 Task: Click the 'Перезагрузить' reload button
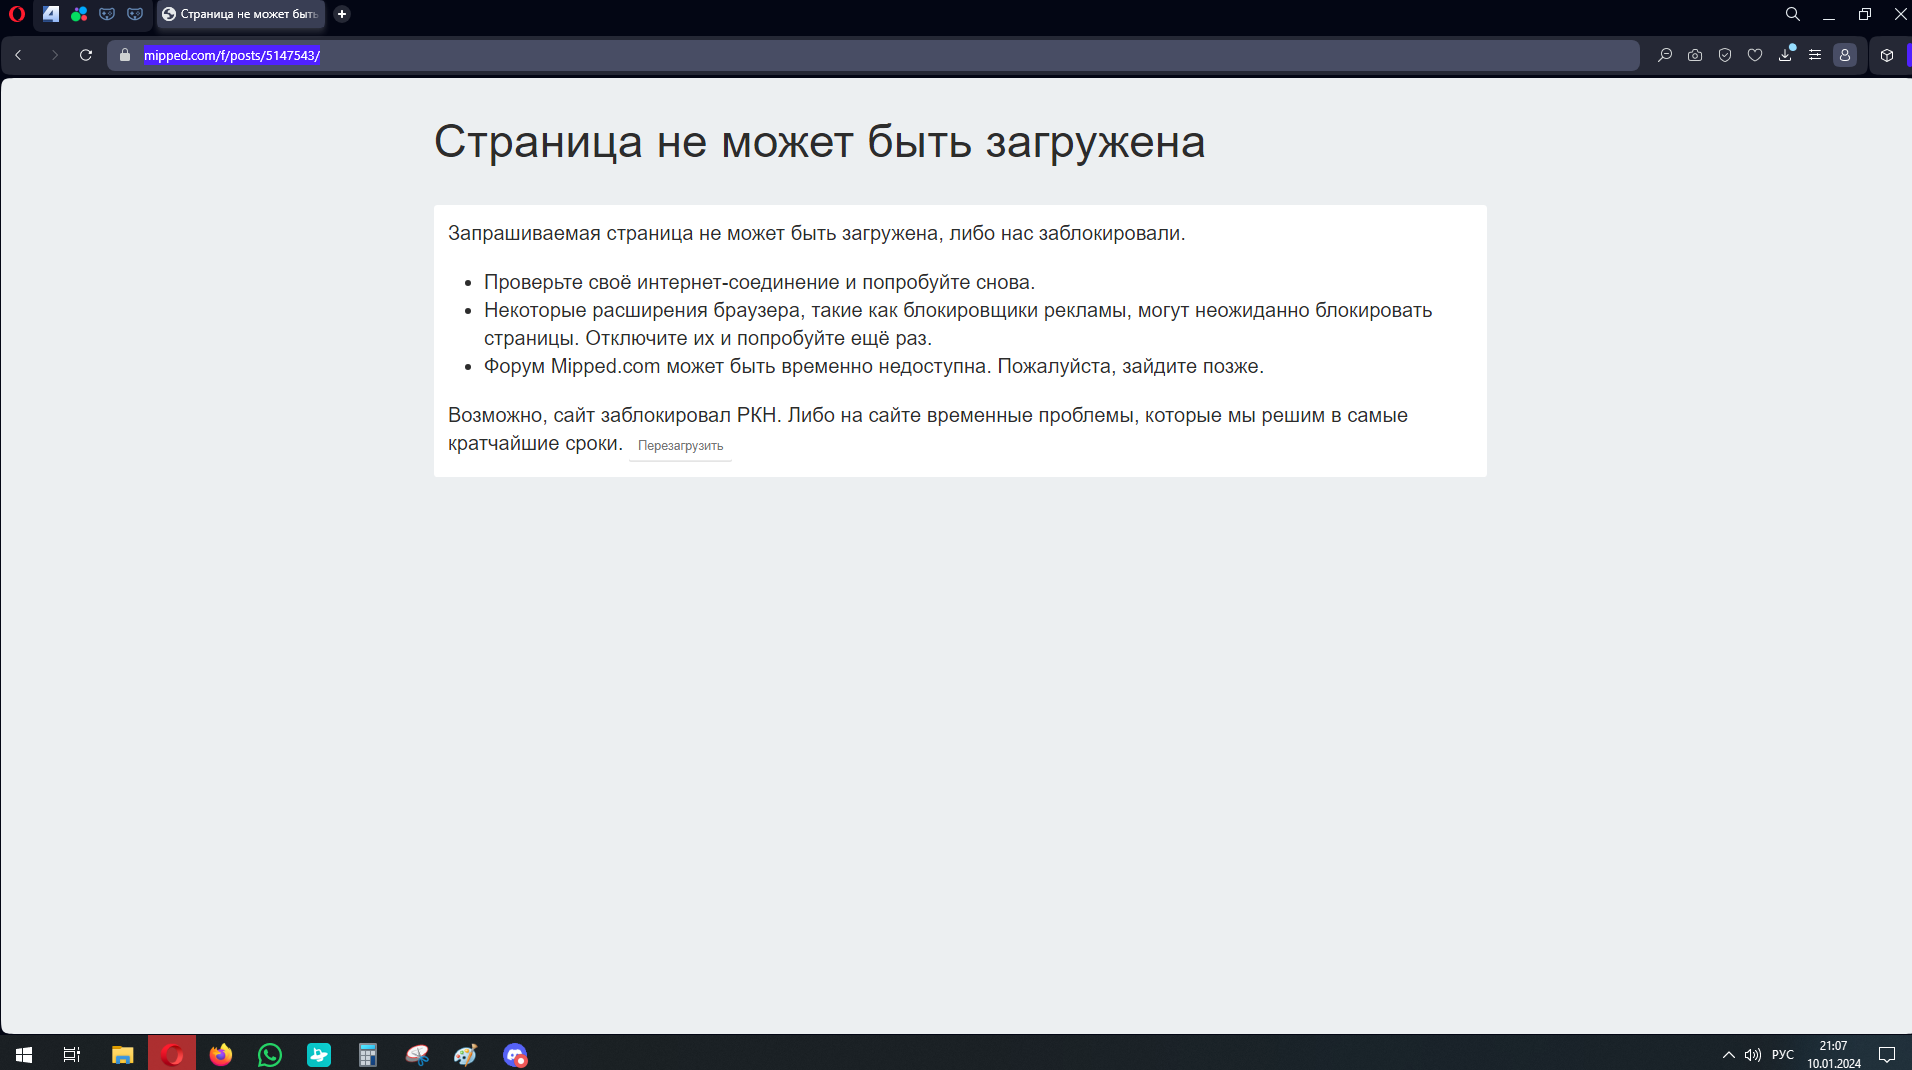(x=681, y=446)
